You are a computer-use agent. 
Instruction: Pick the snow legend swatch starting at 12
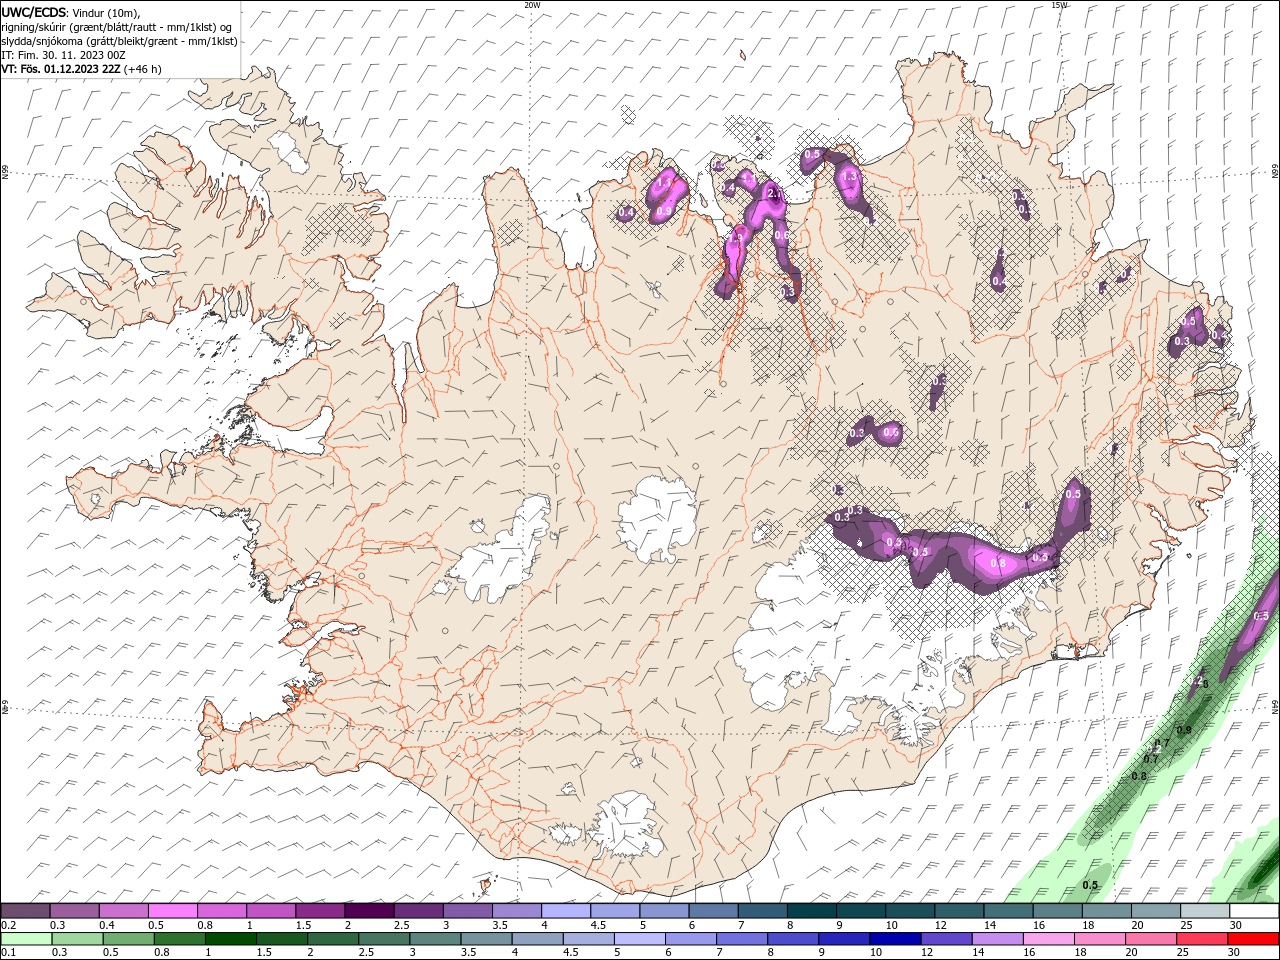pyautogui.click(x=959, y=911)
